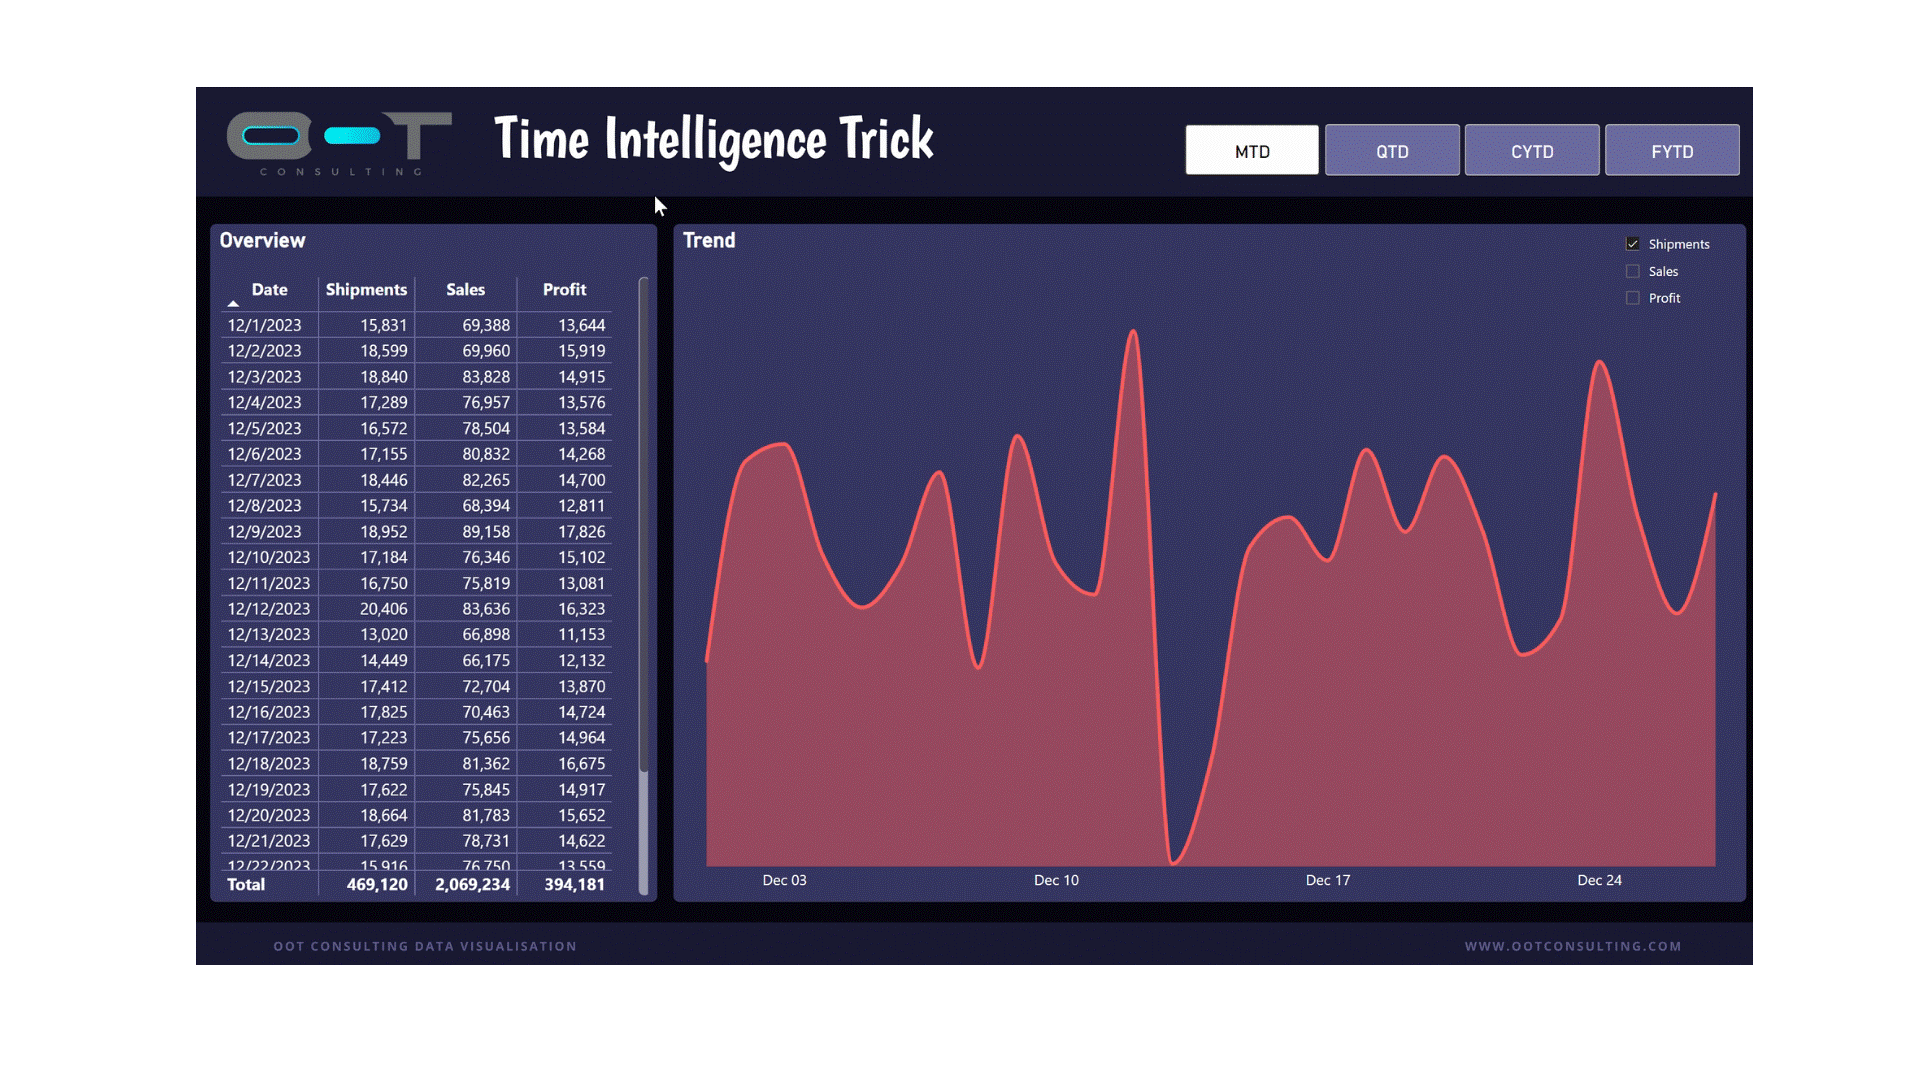This screenshot has height=1080, width=1920.
Task: Sort by the Profit column header
Action: (564, 289)
